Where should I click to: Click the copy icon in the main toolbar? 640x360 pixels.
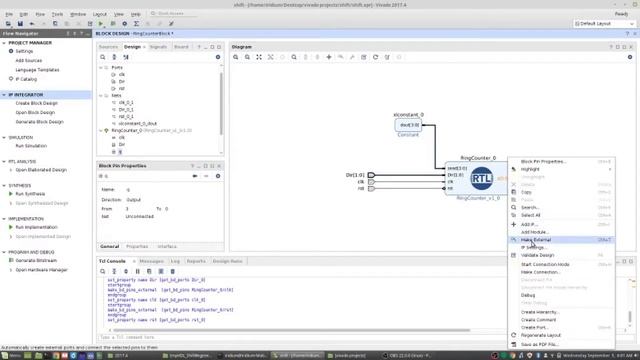tap(55, 24)
